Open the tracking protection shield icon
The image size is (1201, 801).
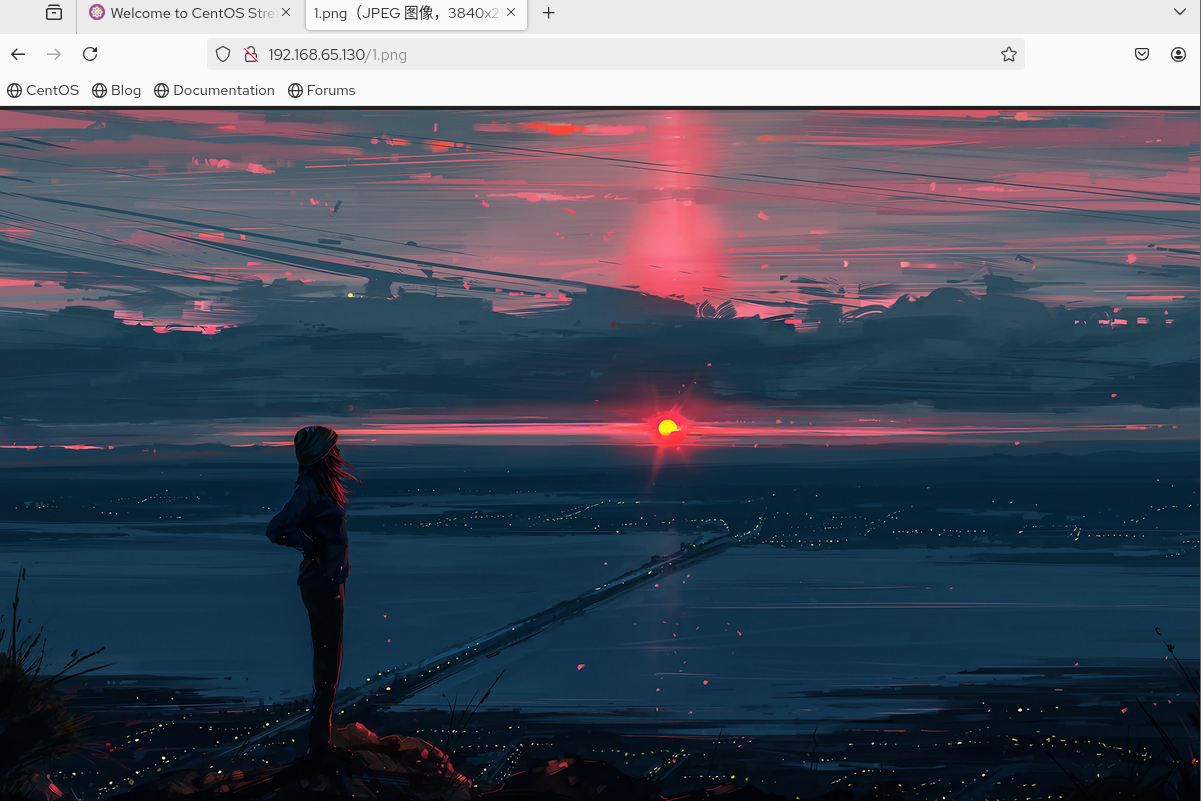(x=223, y=54)
